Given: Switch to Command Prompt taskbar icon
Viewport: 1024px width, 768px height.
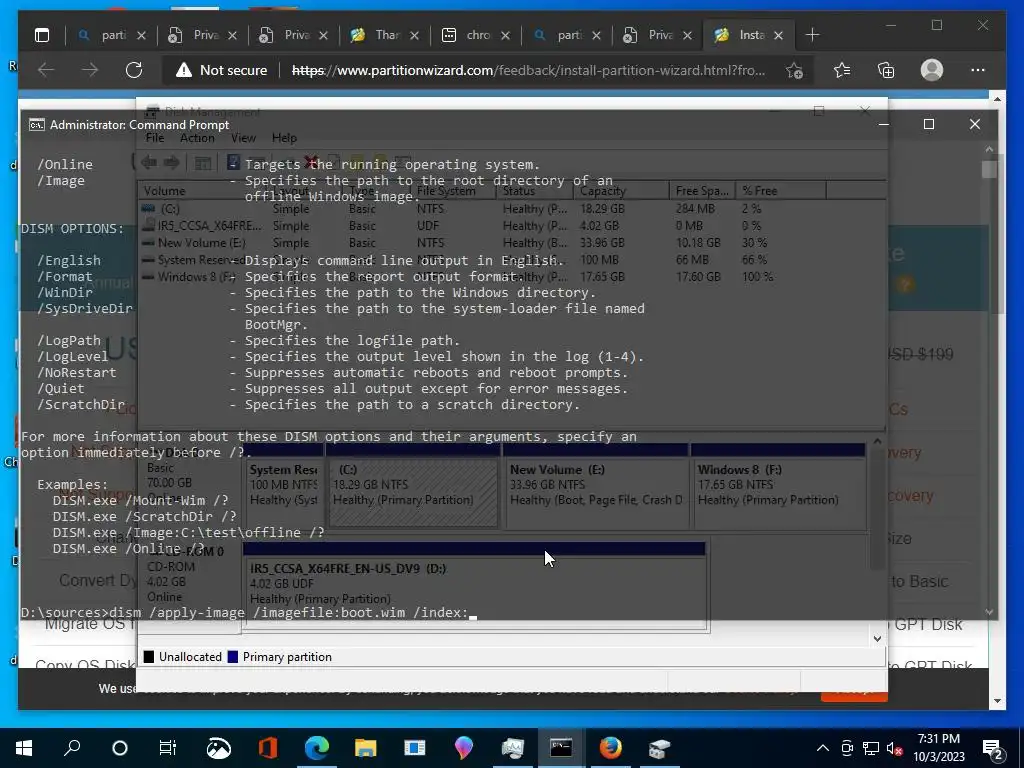Looking at the screenshot, I should point(561,748).
